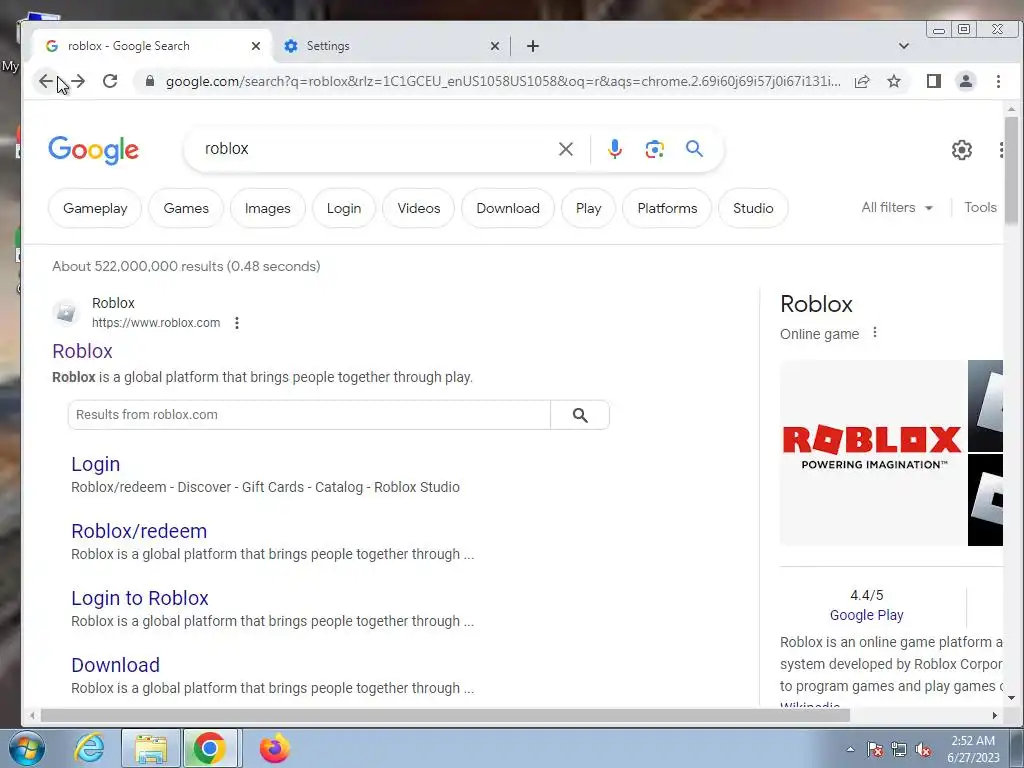Open the taskbar clock showing 2:52 AM
The height and width of the screenshot is (768, 1024).
tap(973, 749)
